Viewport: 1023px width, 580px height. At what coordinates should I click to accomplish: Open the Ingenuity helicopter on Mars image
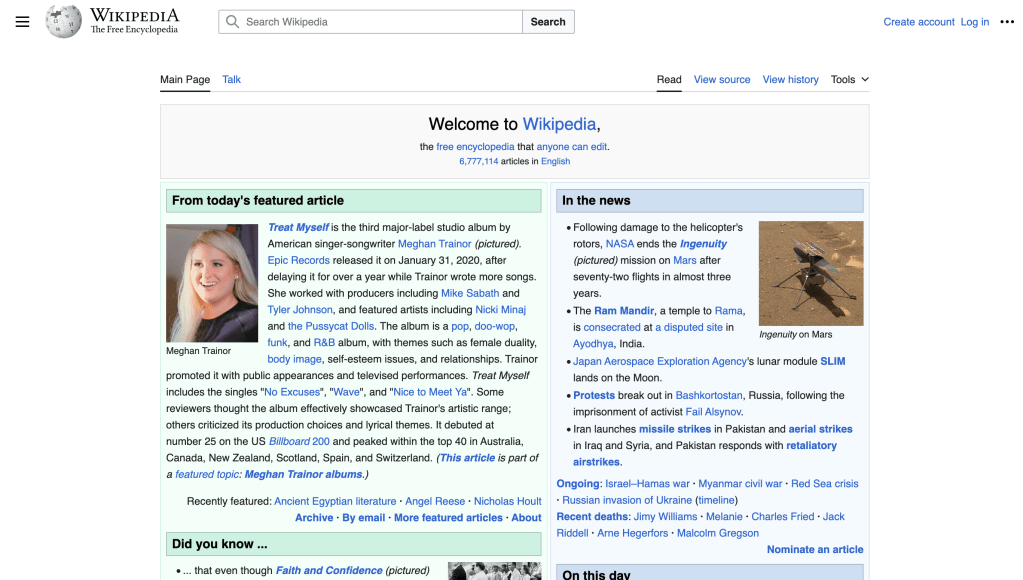click(810, 273)
